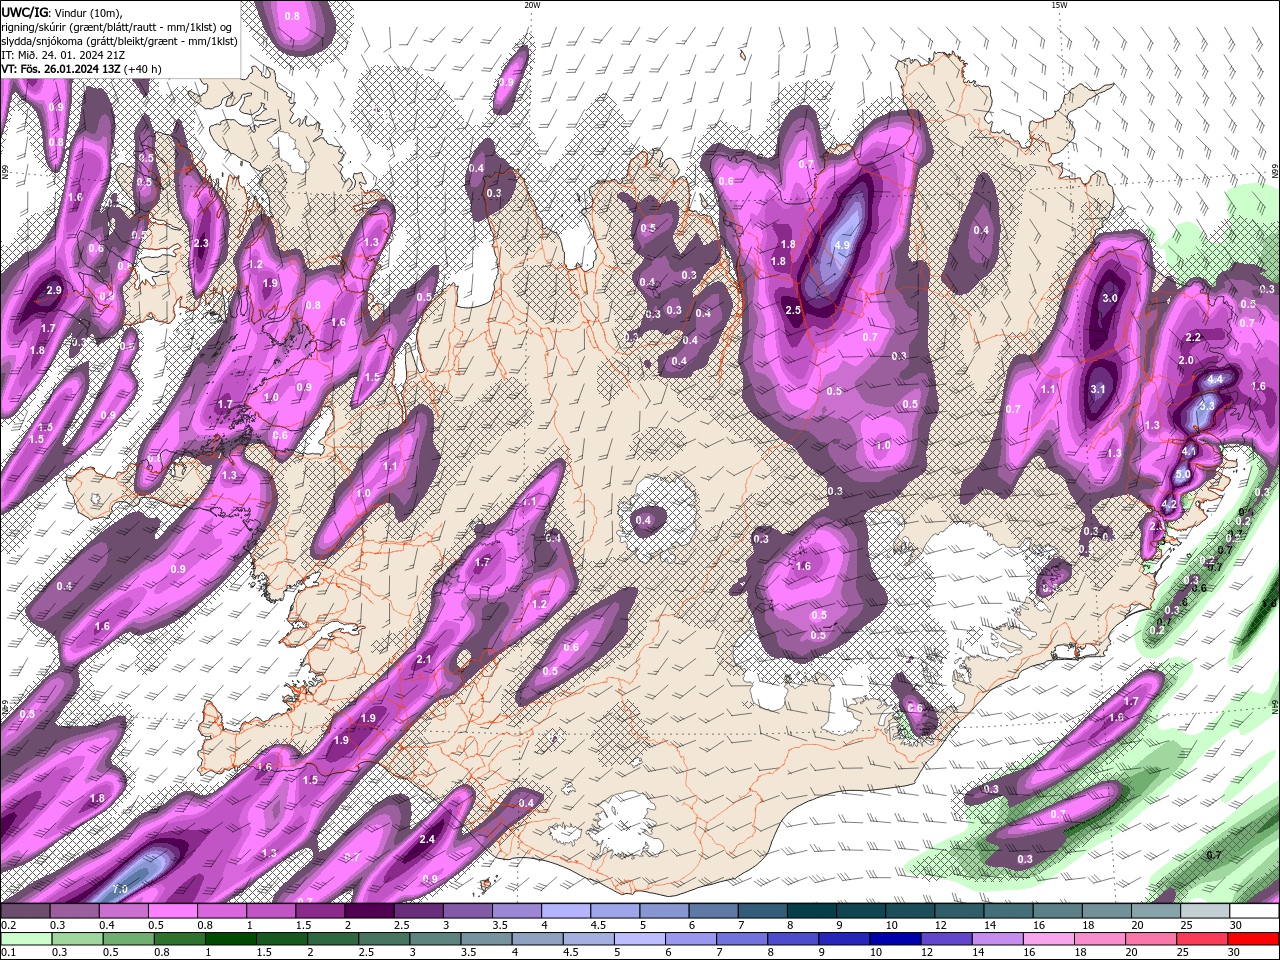The width and height of the screenshot is (1280, 960).
Task: Select lower legend pink swatch at 16
Action: pyautogui.click(x=1049, y=939)
